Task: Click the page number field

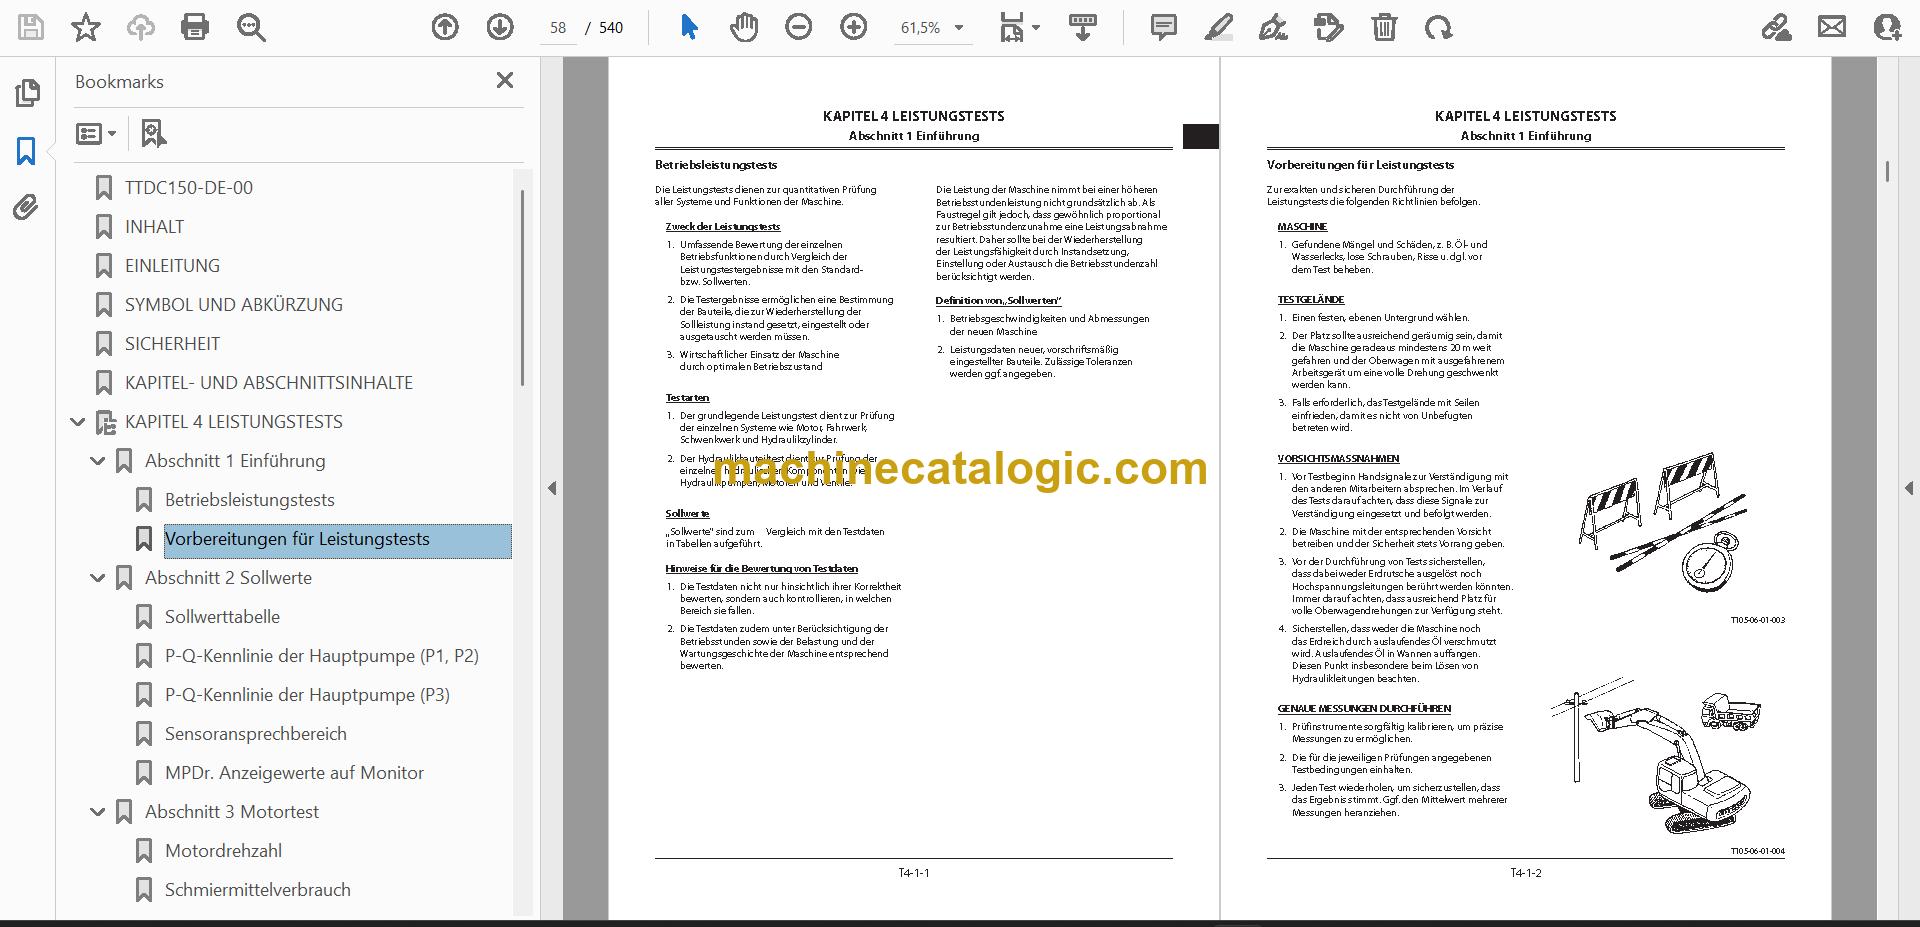Action: point(557,28)
